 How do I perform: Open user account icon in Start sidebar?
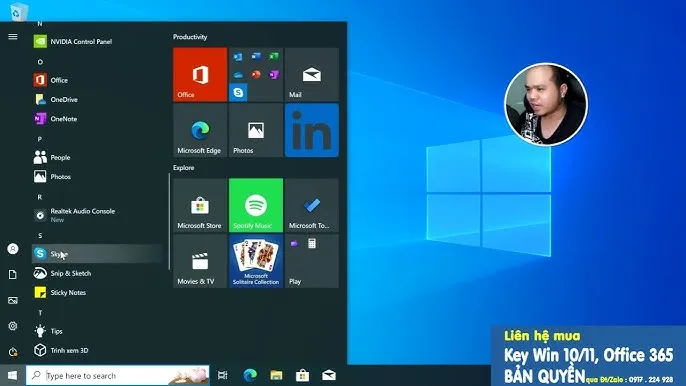[x=13, y=249]
